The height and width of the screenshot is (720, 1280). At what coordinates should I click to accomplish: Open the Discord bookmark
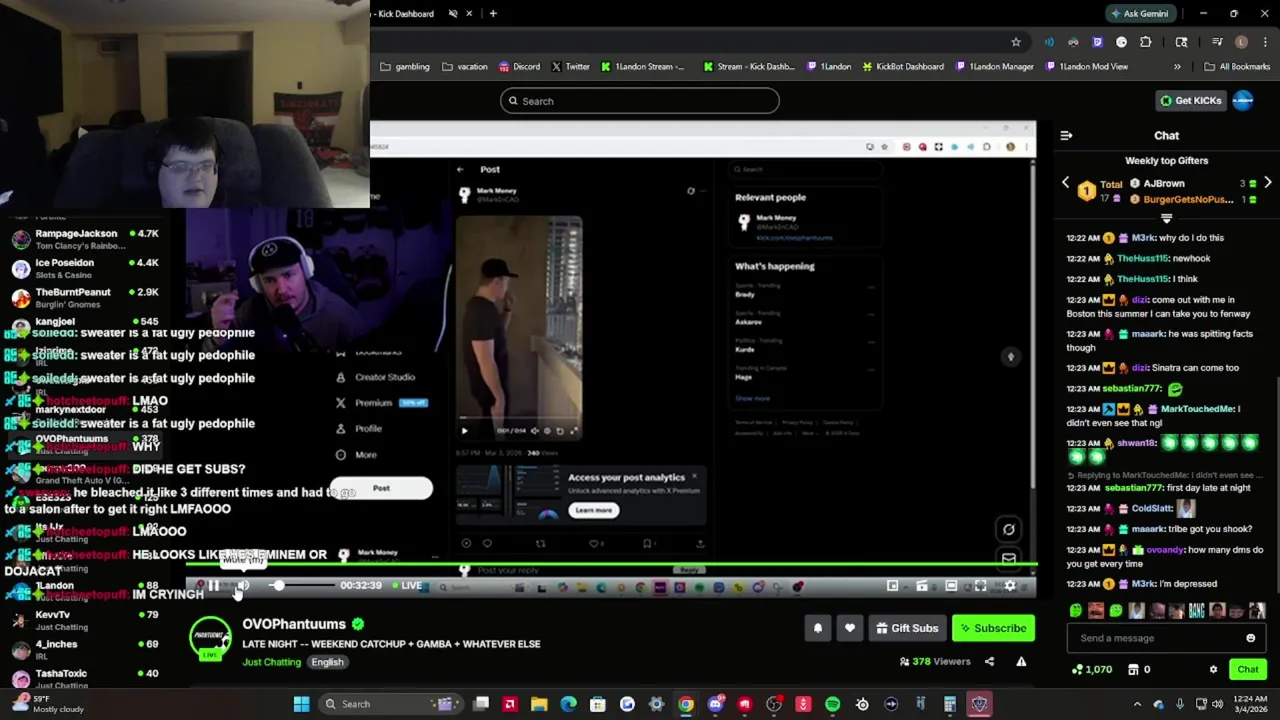[519, 67]
